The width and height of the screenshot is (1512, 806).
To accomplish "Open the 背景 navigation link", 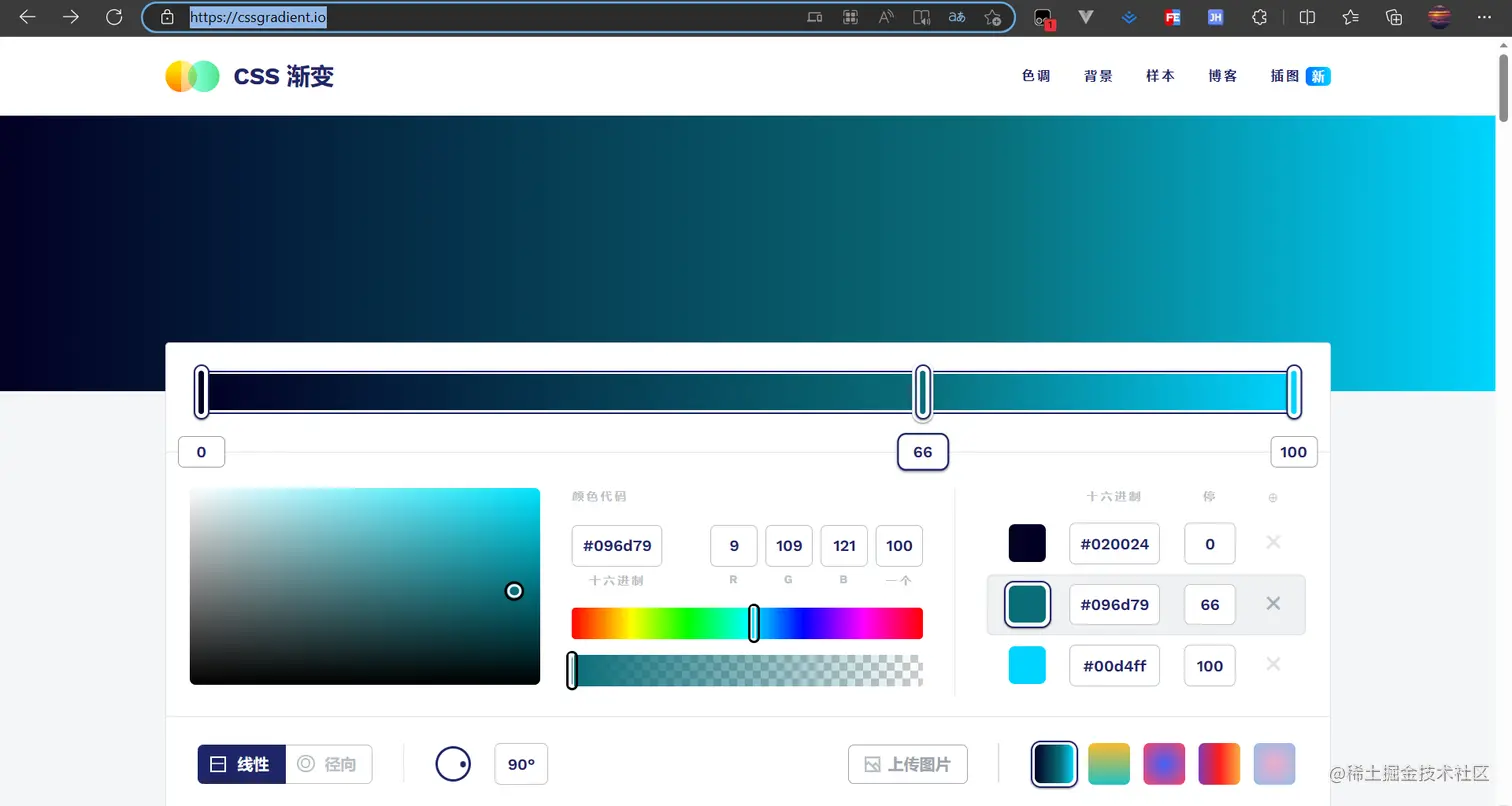I will (x=1098, y=76).
